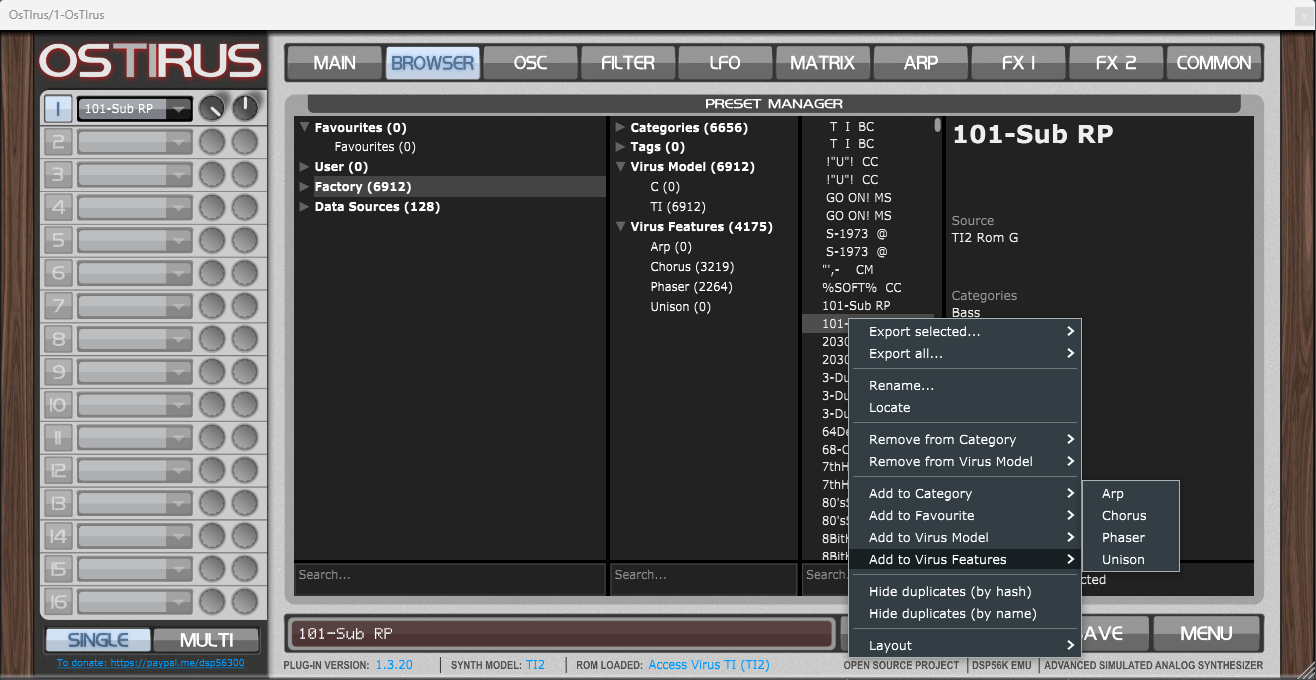Open the FX 1 tab
This screenshot has height=680, width=1316.
(1018, 63)
